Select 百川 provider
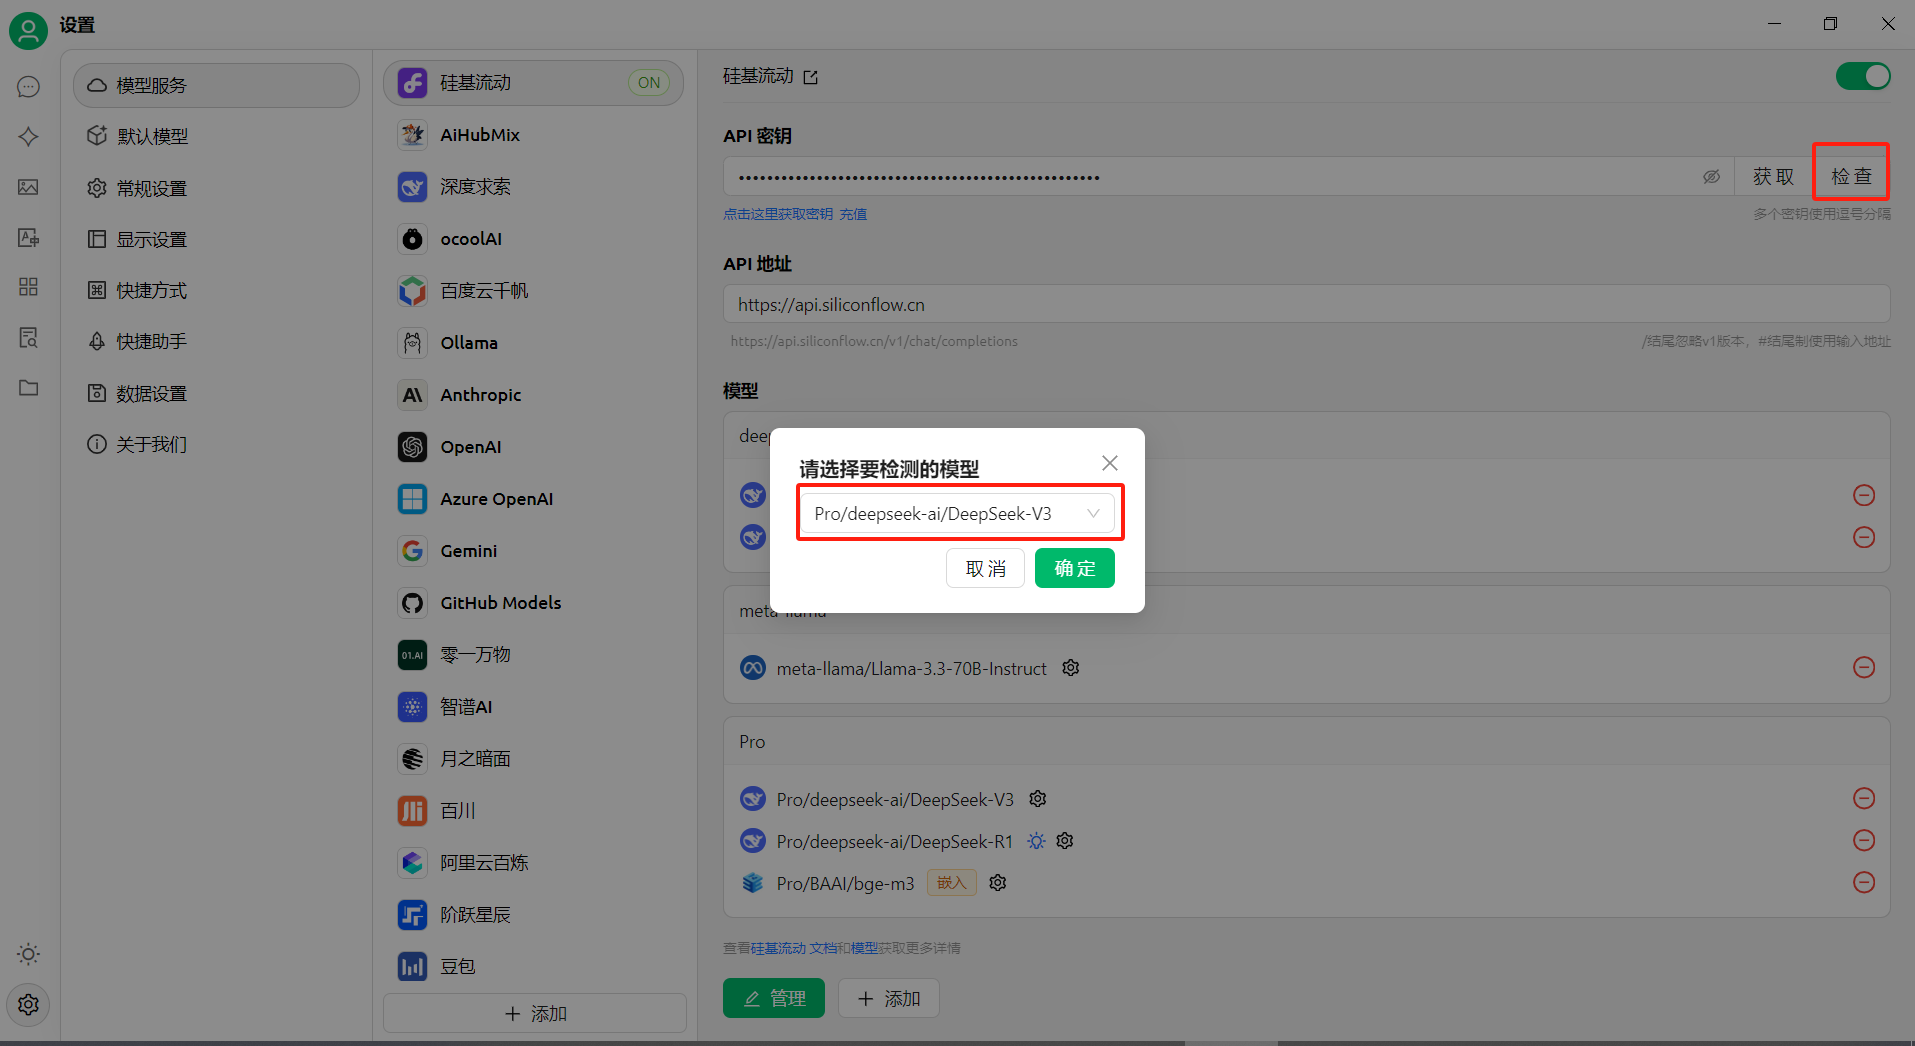The height and width of the screenshot is (1046, 1915). pyautogui.click(x=534, y=811)
